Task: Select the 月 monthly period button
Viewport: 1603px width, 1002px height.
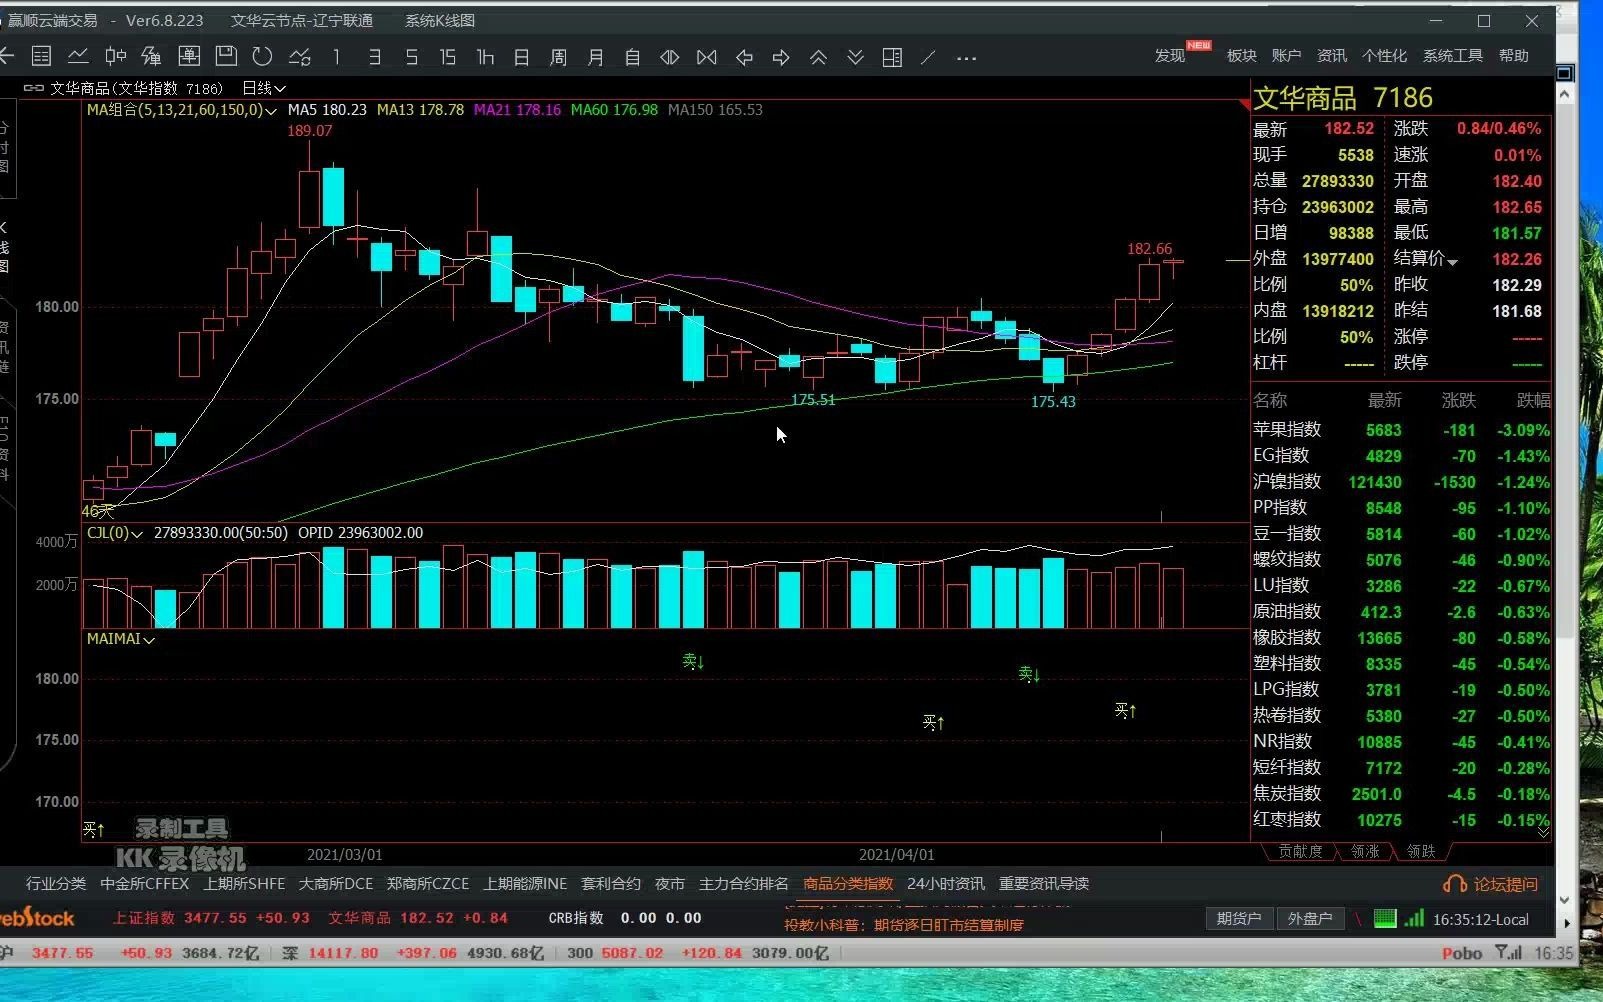Action: [595, 57]
